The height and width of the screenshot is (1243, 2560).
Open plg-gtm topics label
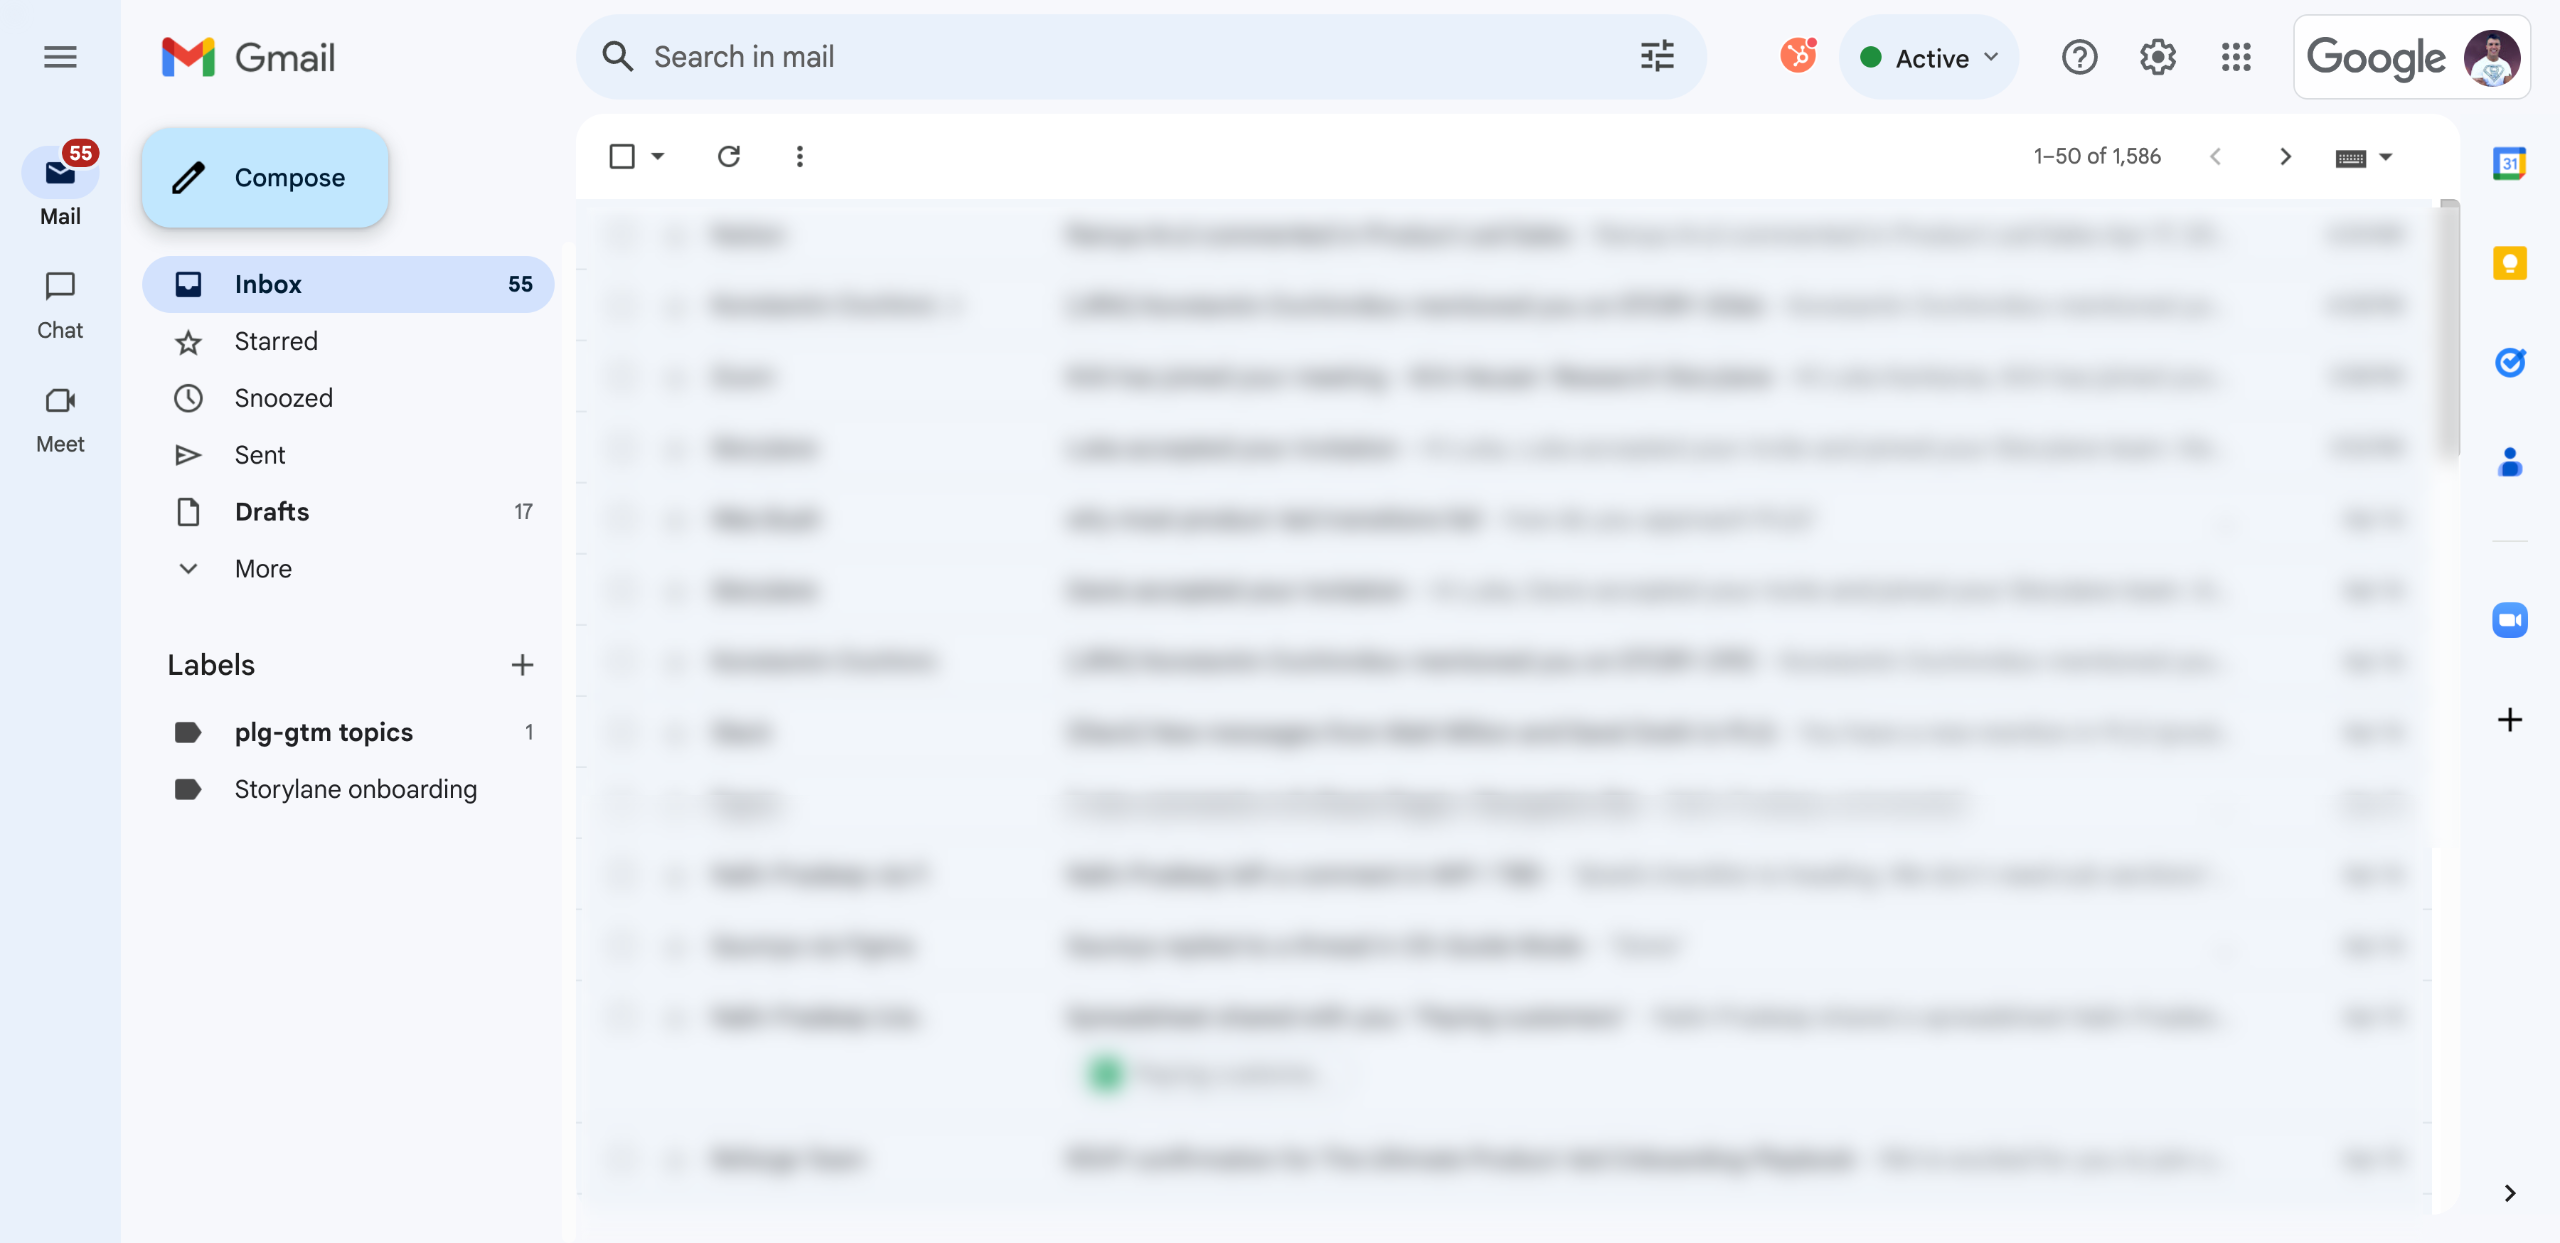323,732
